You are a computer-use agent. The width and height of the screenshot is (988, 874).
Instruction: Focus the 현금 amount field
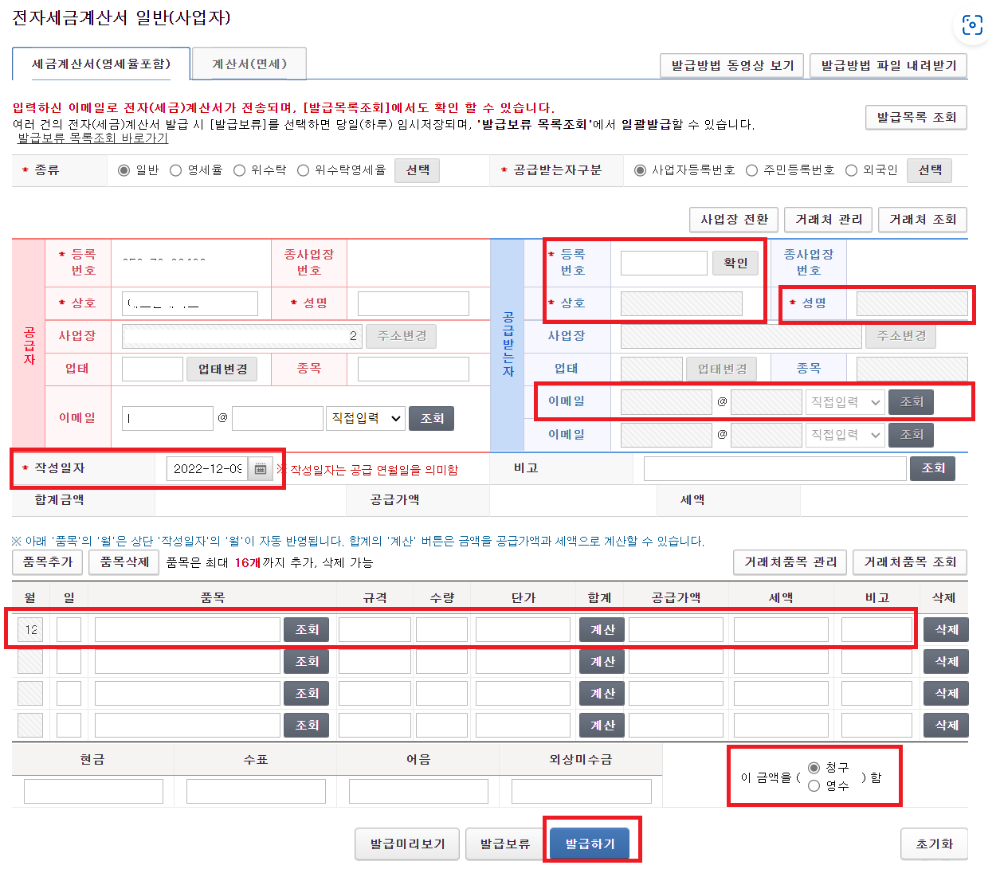pyautogui.click(x=93, y=791)
